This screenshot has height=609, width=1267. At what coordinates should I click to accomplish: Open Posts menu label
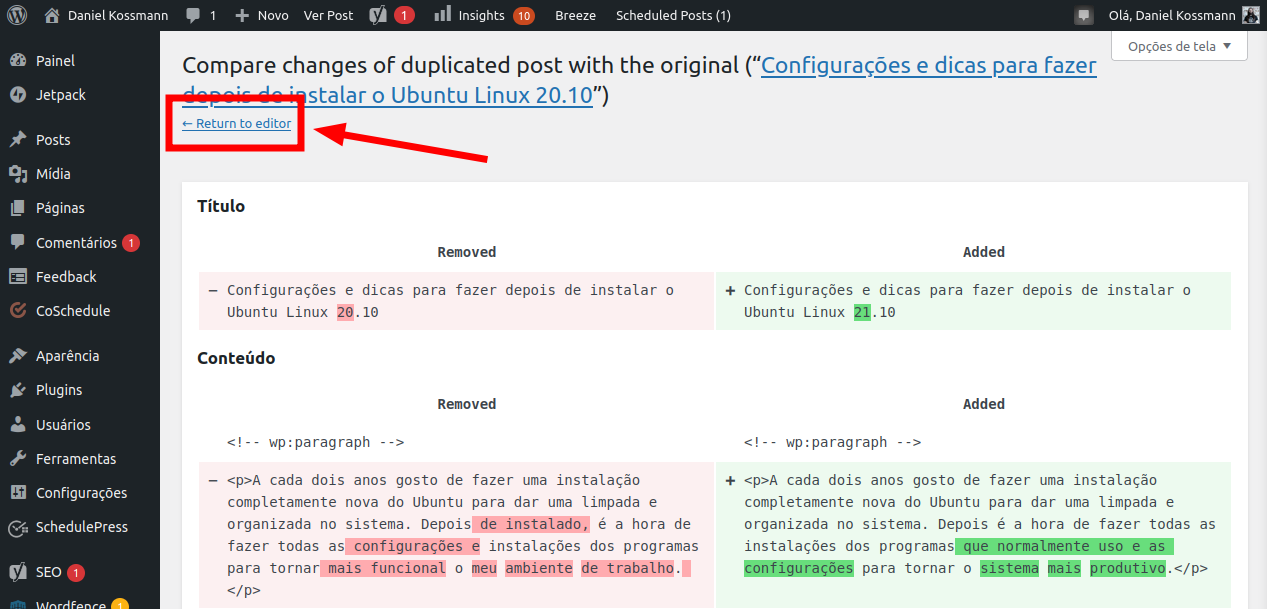point(53,140)
